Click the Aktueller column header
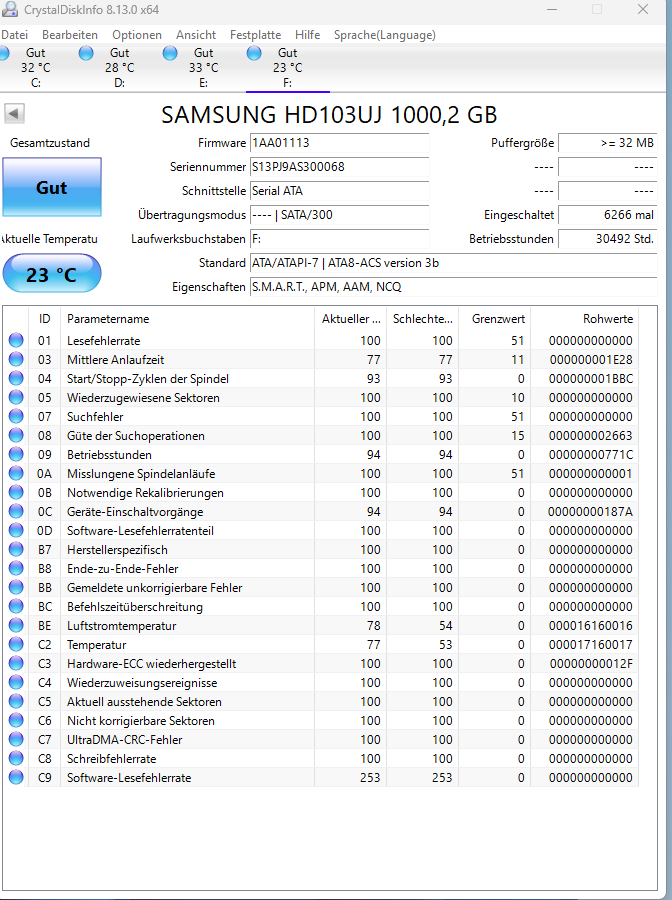This screenshot has height=900, width=672. (x=351, y=319)
